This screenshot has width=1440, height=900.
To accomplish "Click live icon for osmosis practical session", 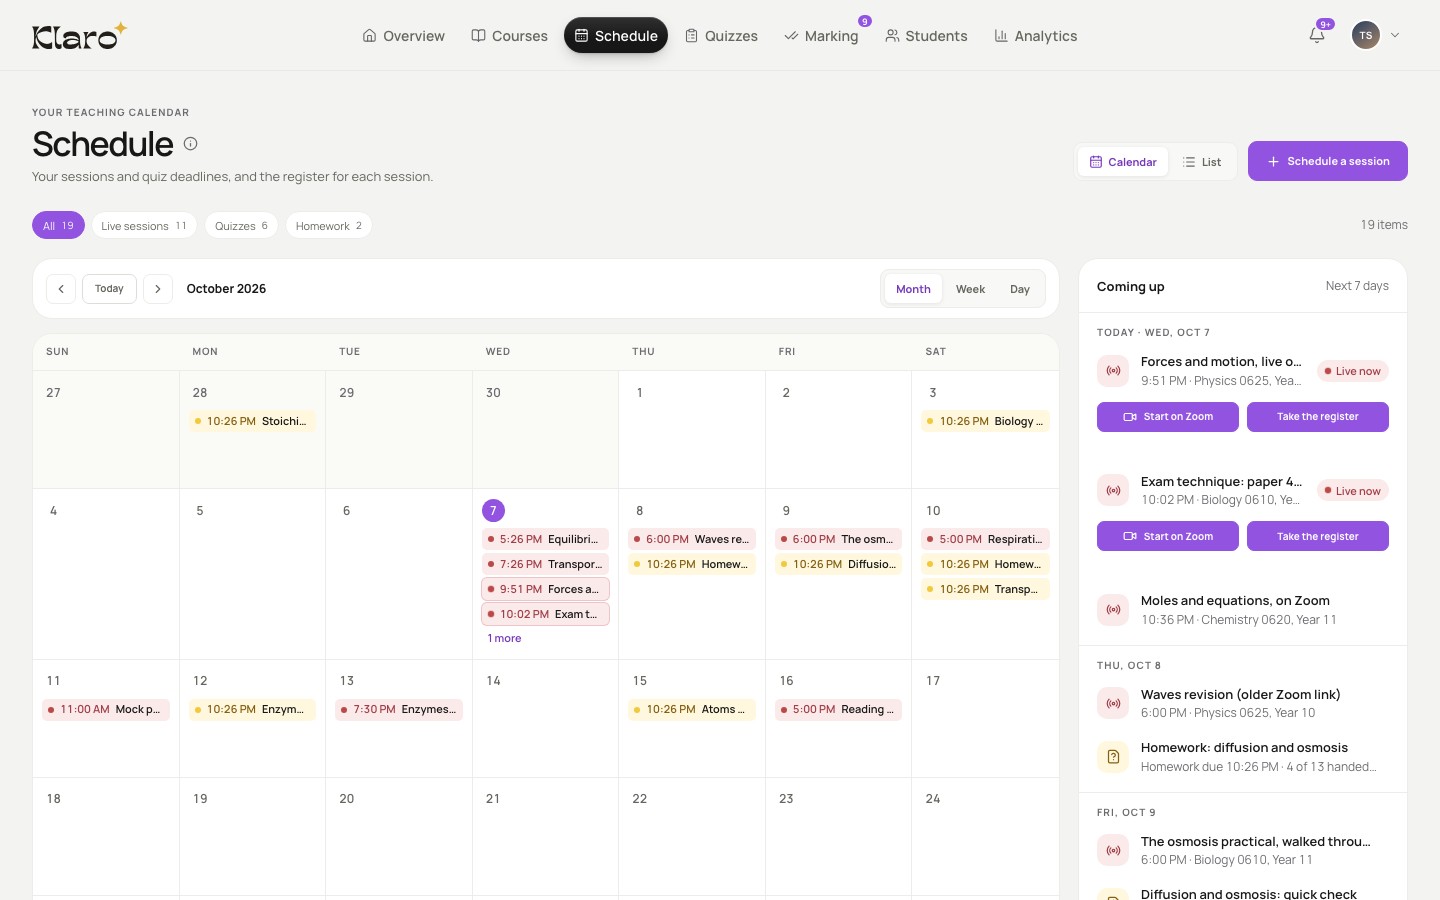I will click(1113, 850).
